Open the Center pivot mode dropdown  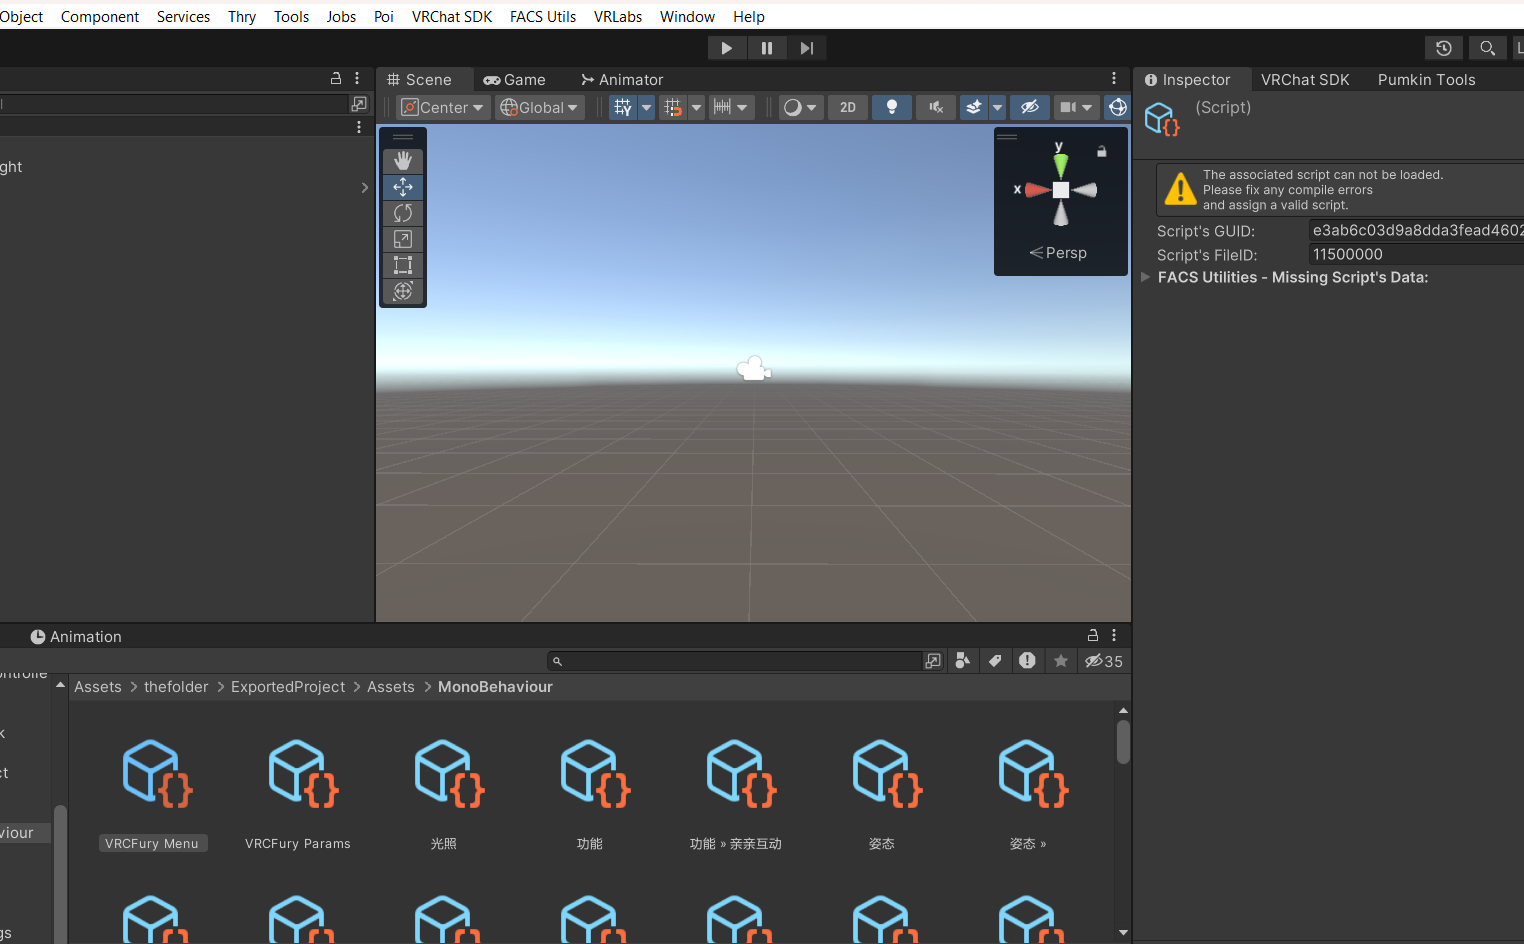443,107
